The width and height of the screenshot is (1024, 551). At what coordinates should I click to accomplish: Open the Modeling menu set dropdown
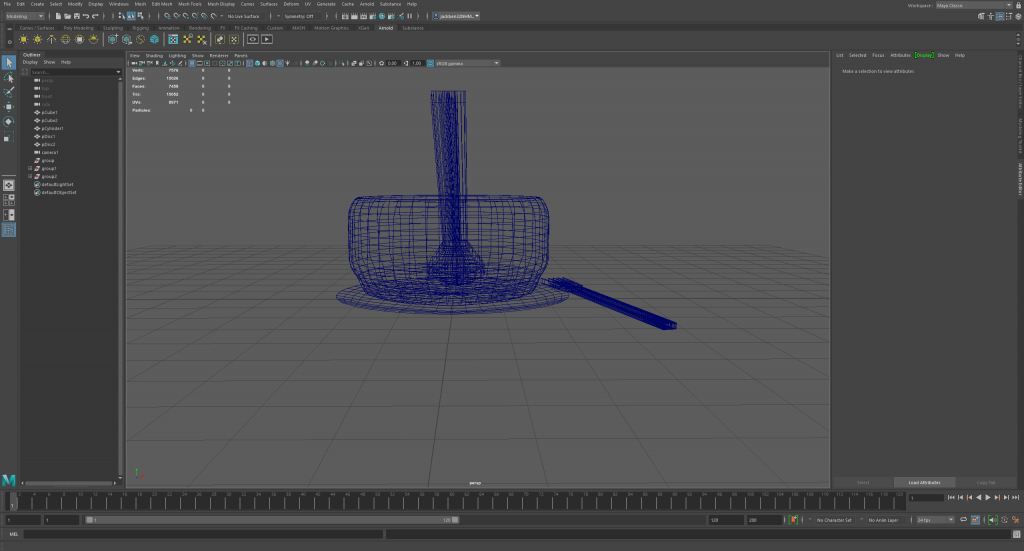25,17
